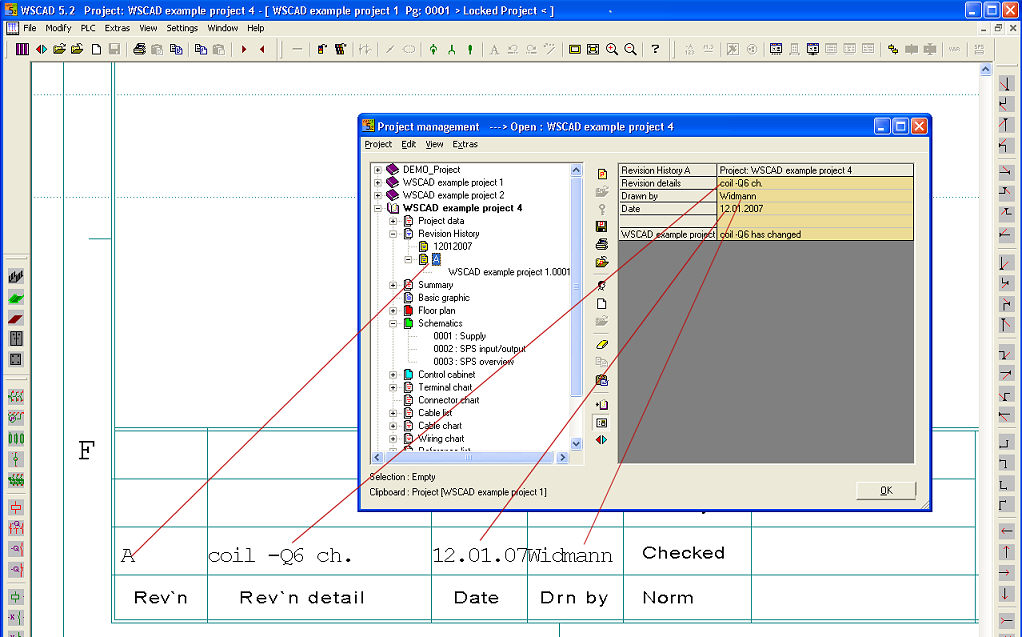Click the blank page icon in the dialog toolbar
The width and height of the screenshot is (1022, 637).
602,303
